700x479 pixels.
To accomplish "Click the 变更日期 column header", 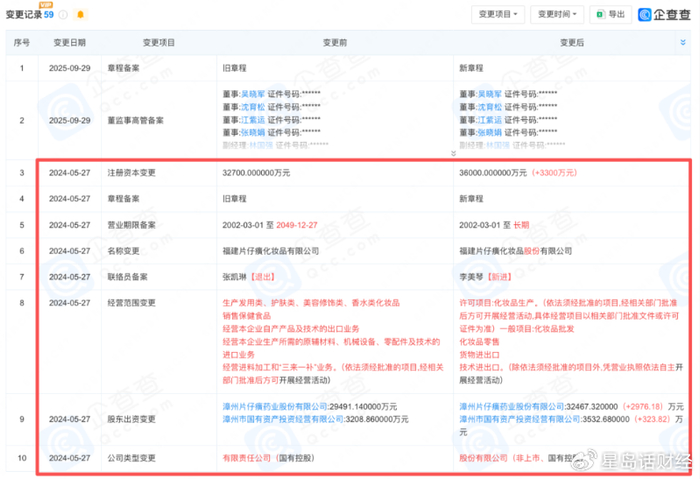I will 70,43.
